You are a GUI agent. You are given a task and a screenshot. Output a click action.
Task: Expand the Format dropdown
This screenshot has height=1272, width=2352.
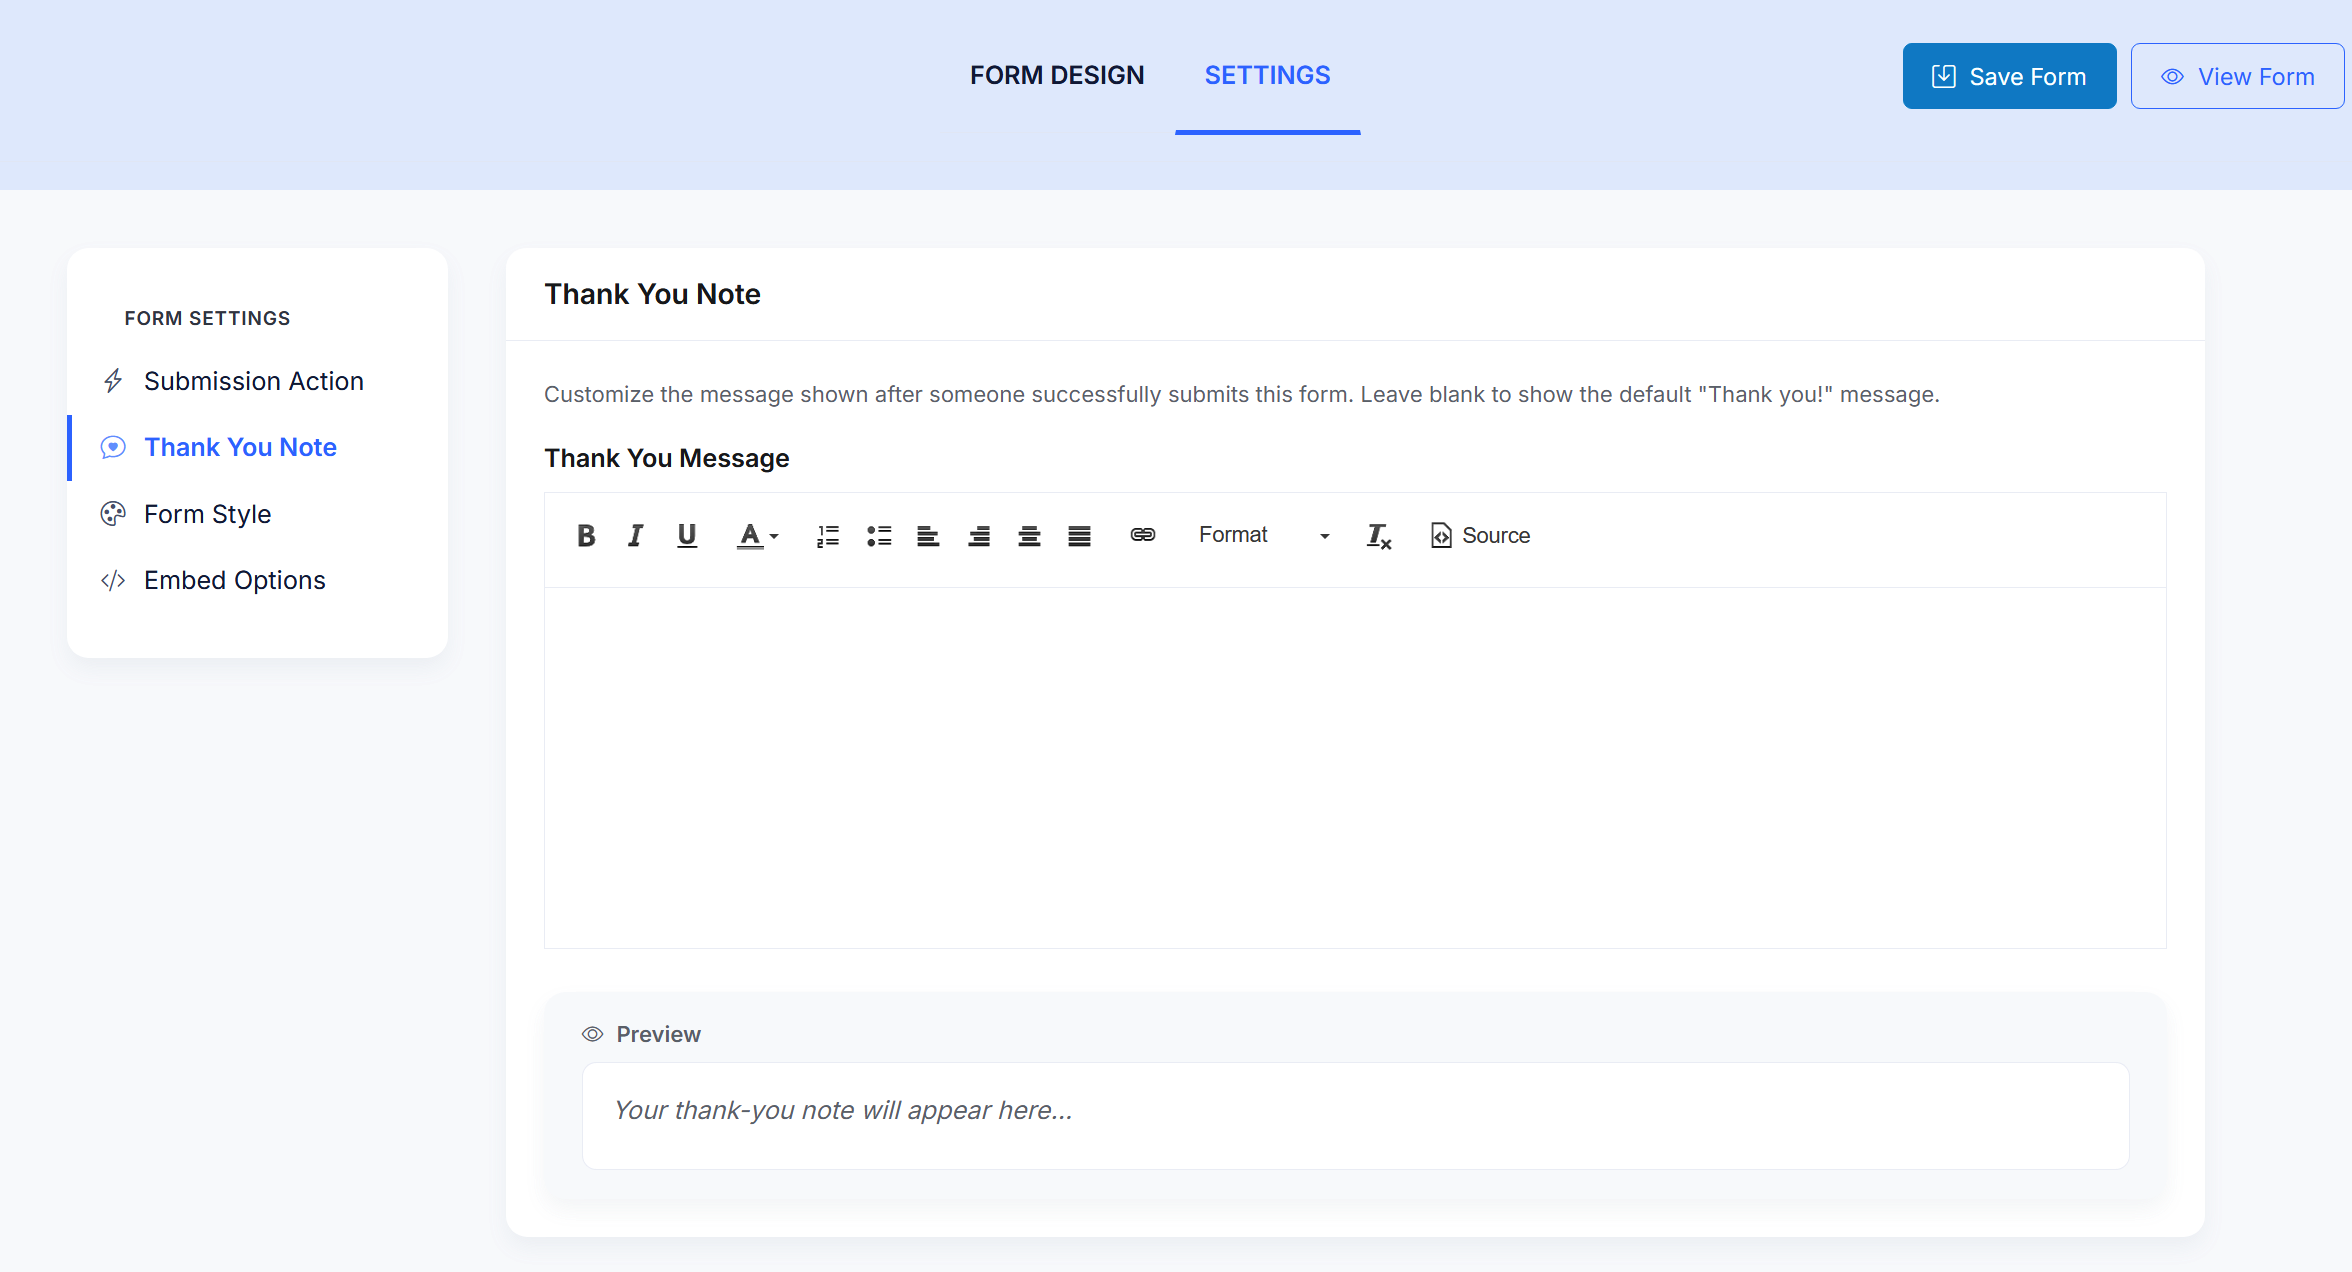click(x=1263, y=536)
